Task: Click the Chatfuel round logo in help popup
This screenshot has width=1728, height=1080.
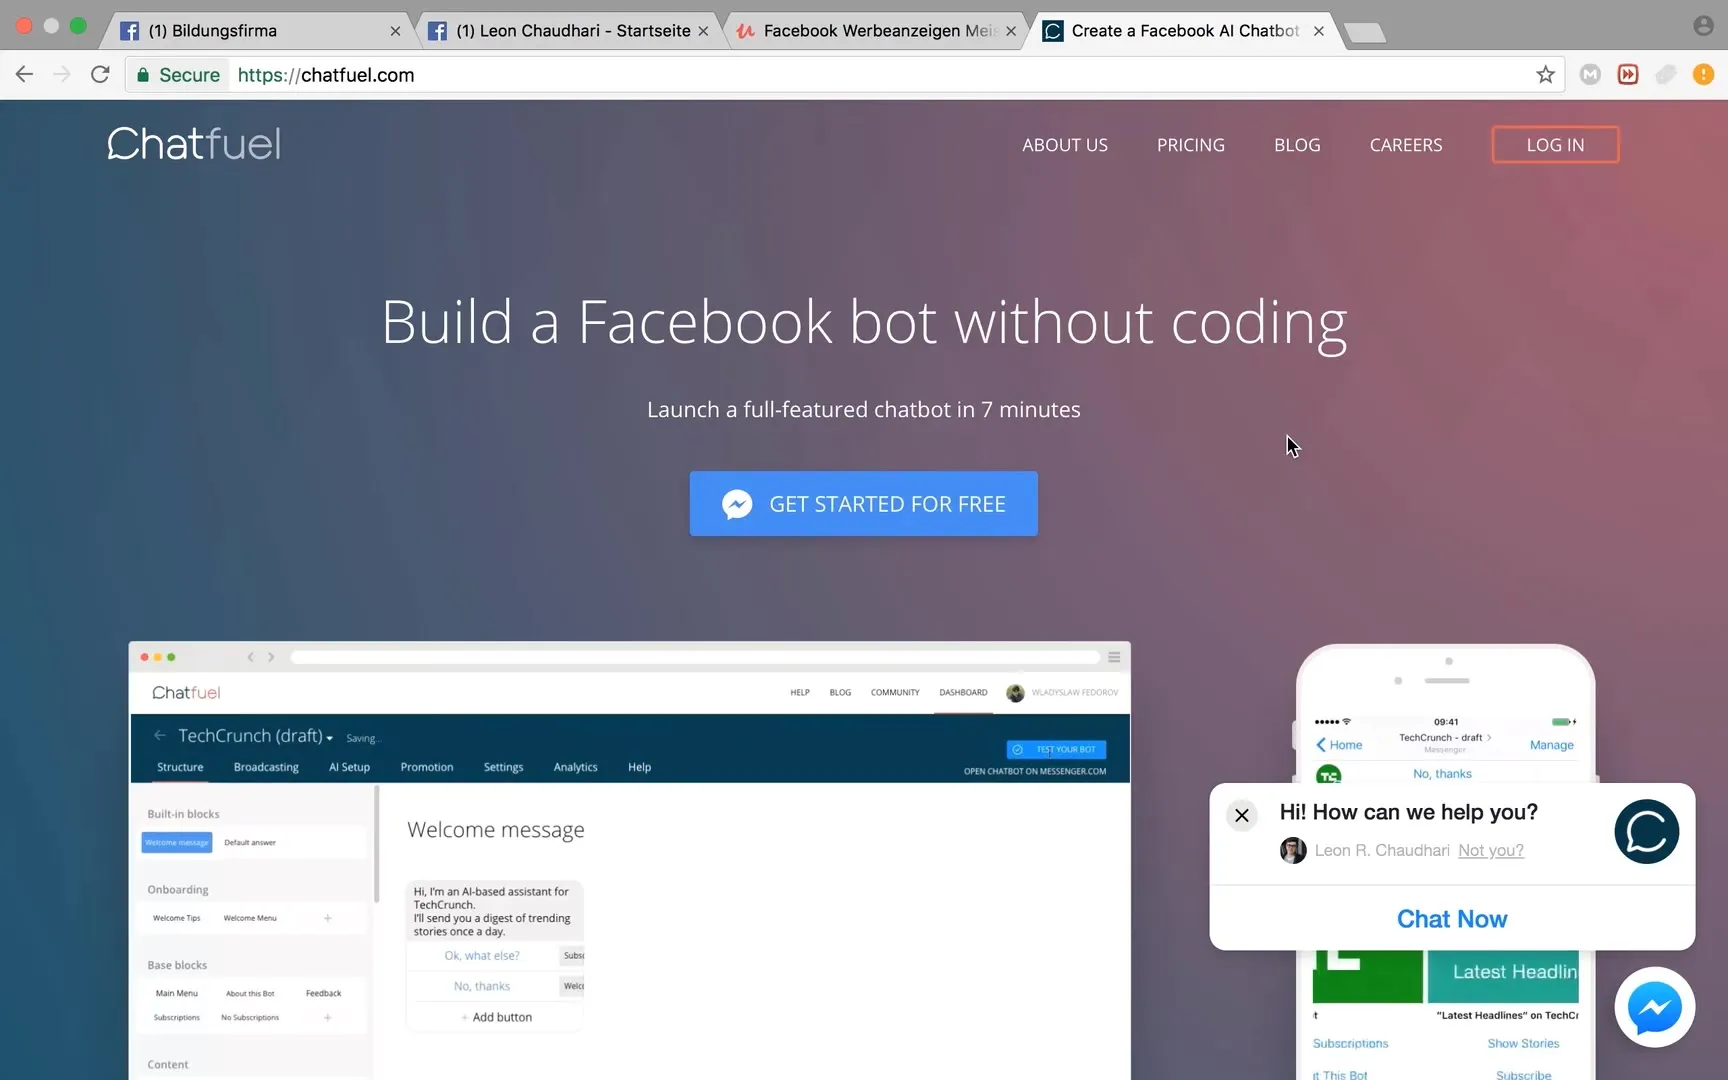Action: tap(1646, 831)
